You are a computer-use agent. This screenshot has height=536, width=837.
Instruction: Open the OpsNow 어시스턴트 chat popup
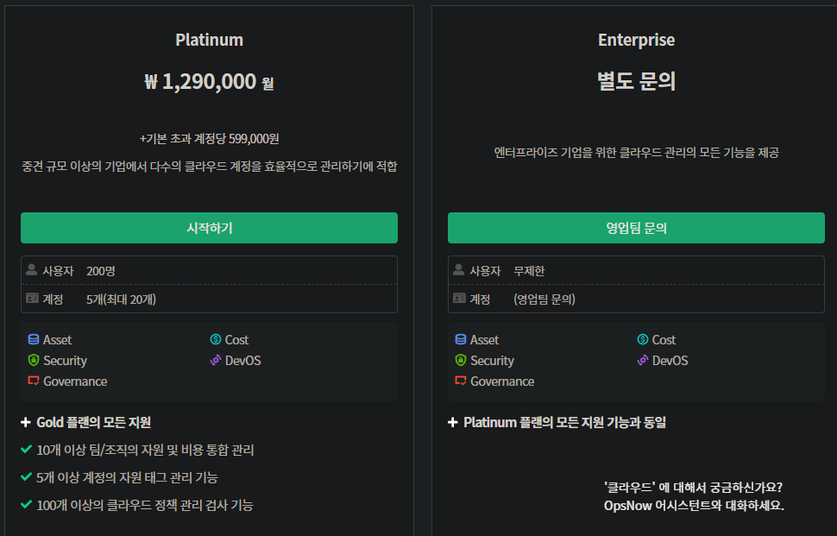pyautogui.click(x=693, y=496)
